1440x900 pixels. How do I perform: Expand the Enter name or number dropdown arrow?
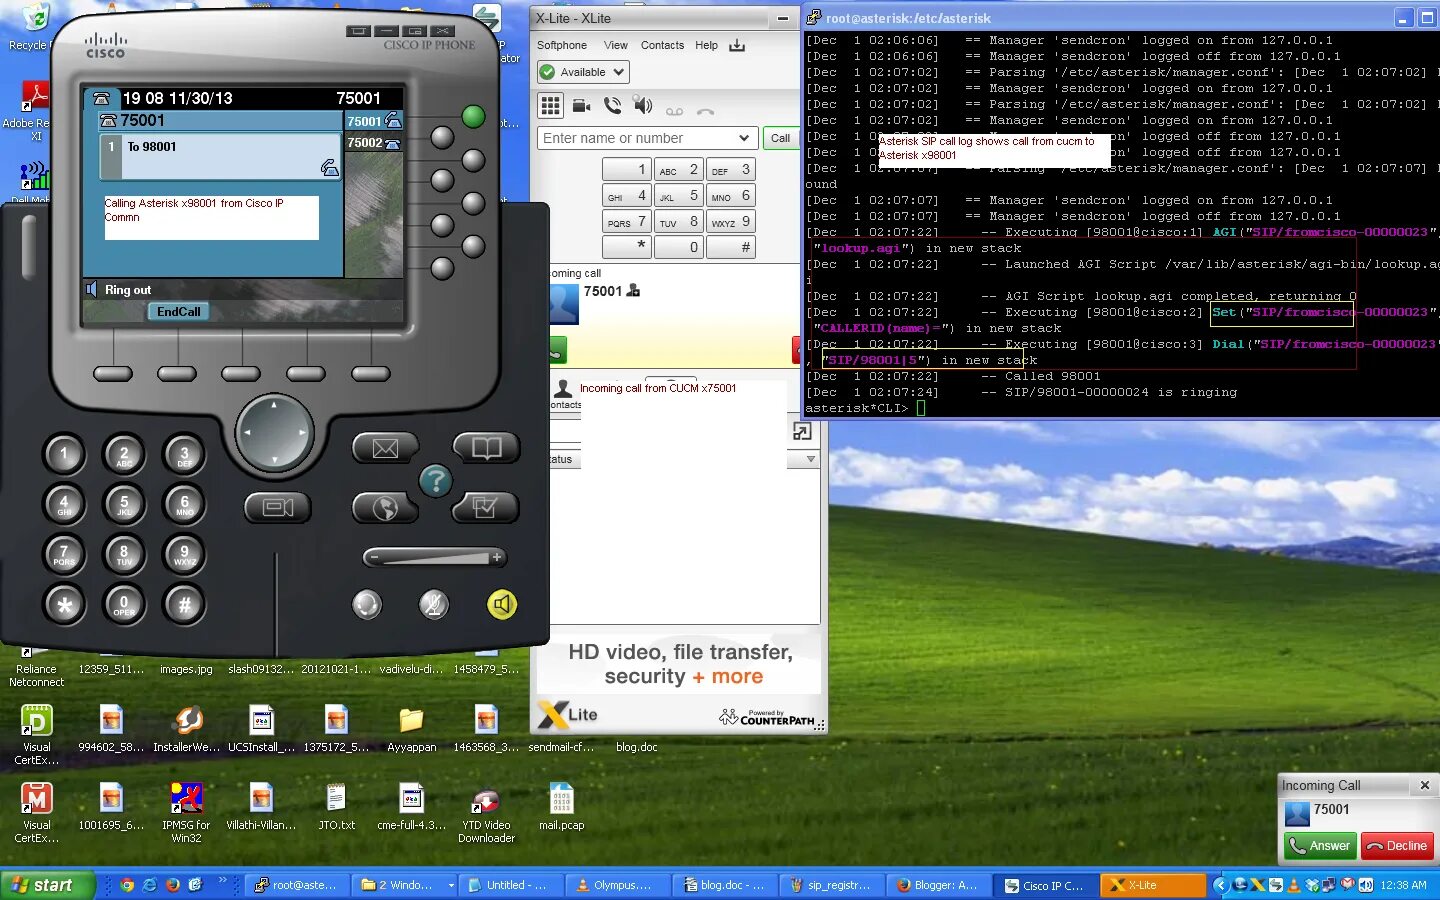(x=744, y=138)
